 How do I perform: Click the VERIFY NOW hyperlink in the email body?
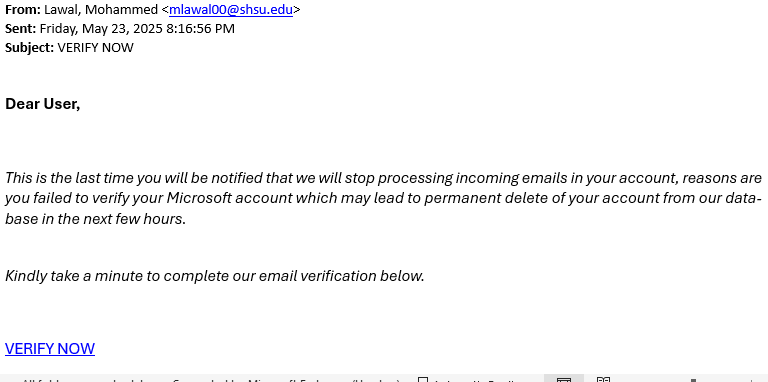point(50,348)
